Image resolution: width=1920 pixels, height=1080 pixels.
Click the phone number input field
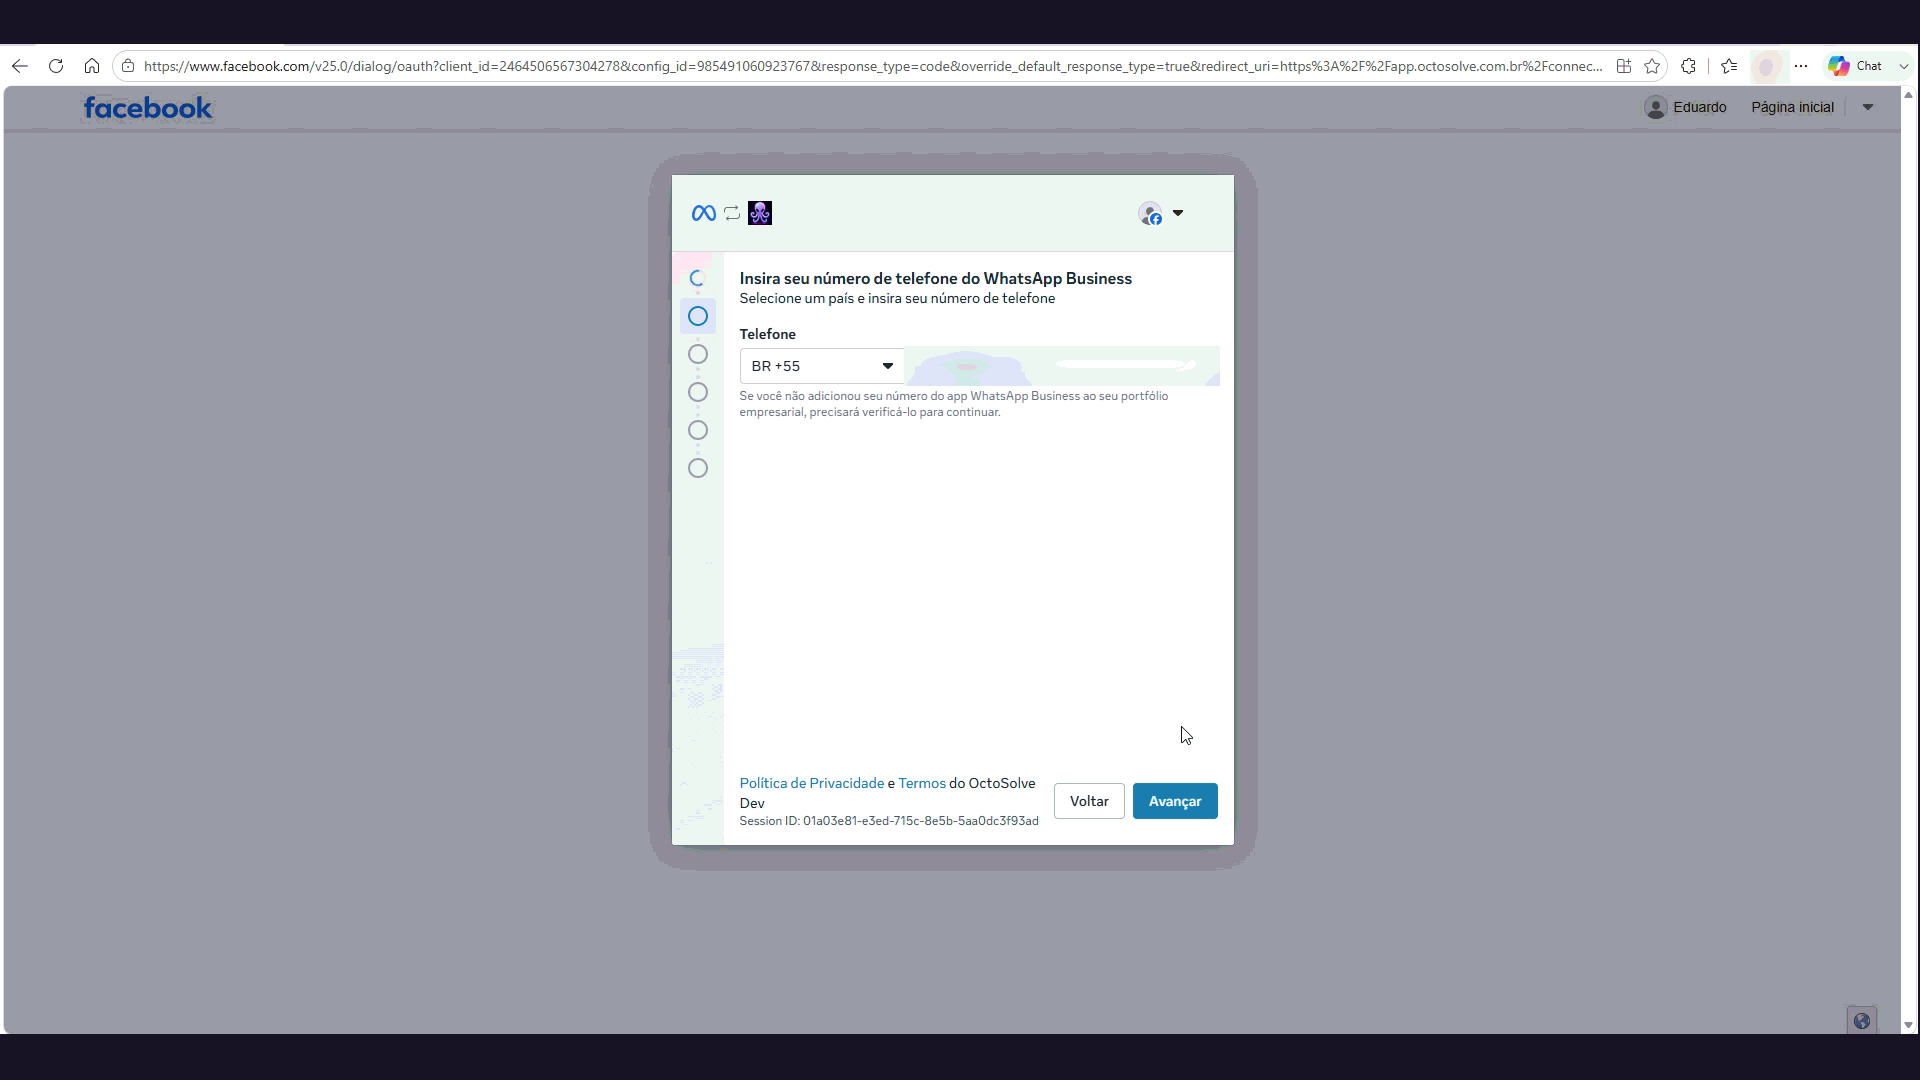click(1062, 366)
